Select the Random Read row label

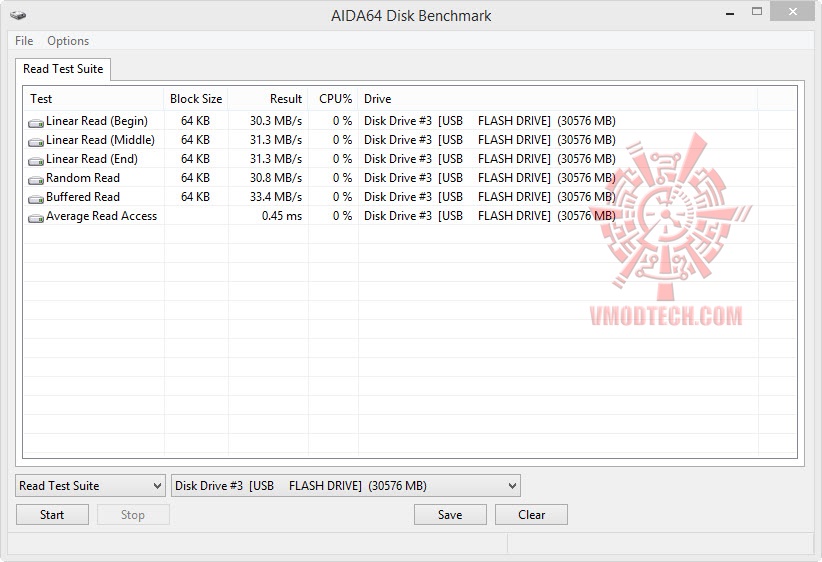tap(83, 178)
